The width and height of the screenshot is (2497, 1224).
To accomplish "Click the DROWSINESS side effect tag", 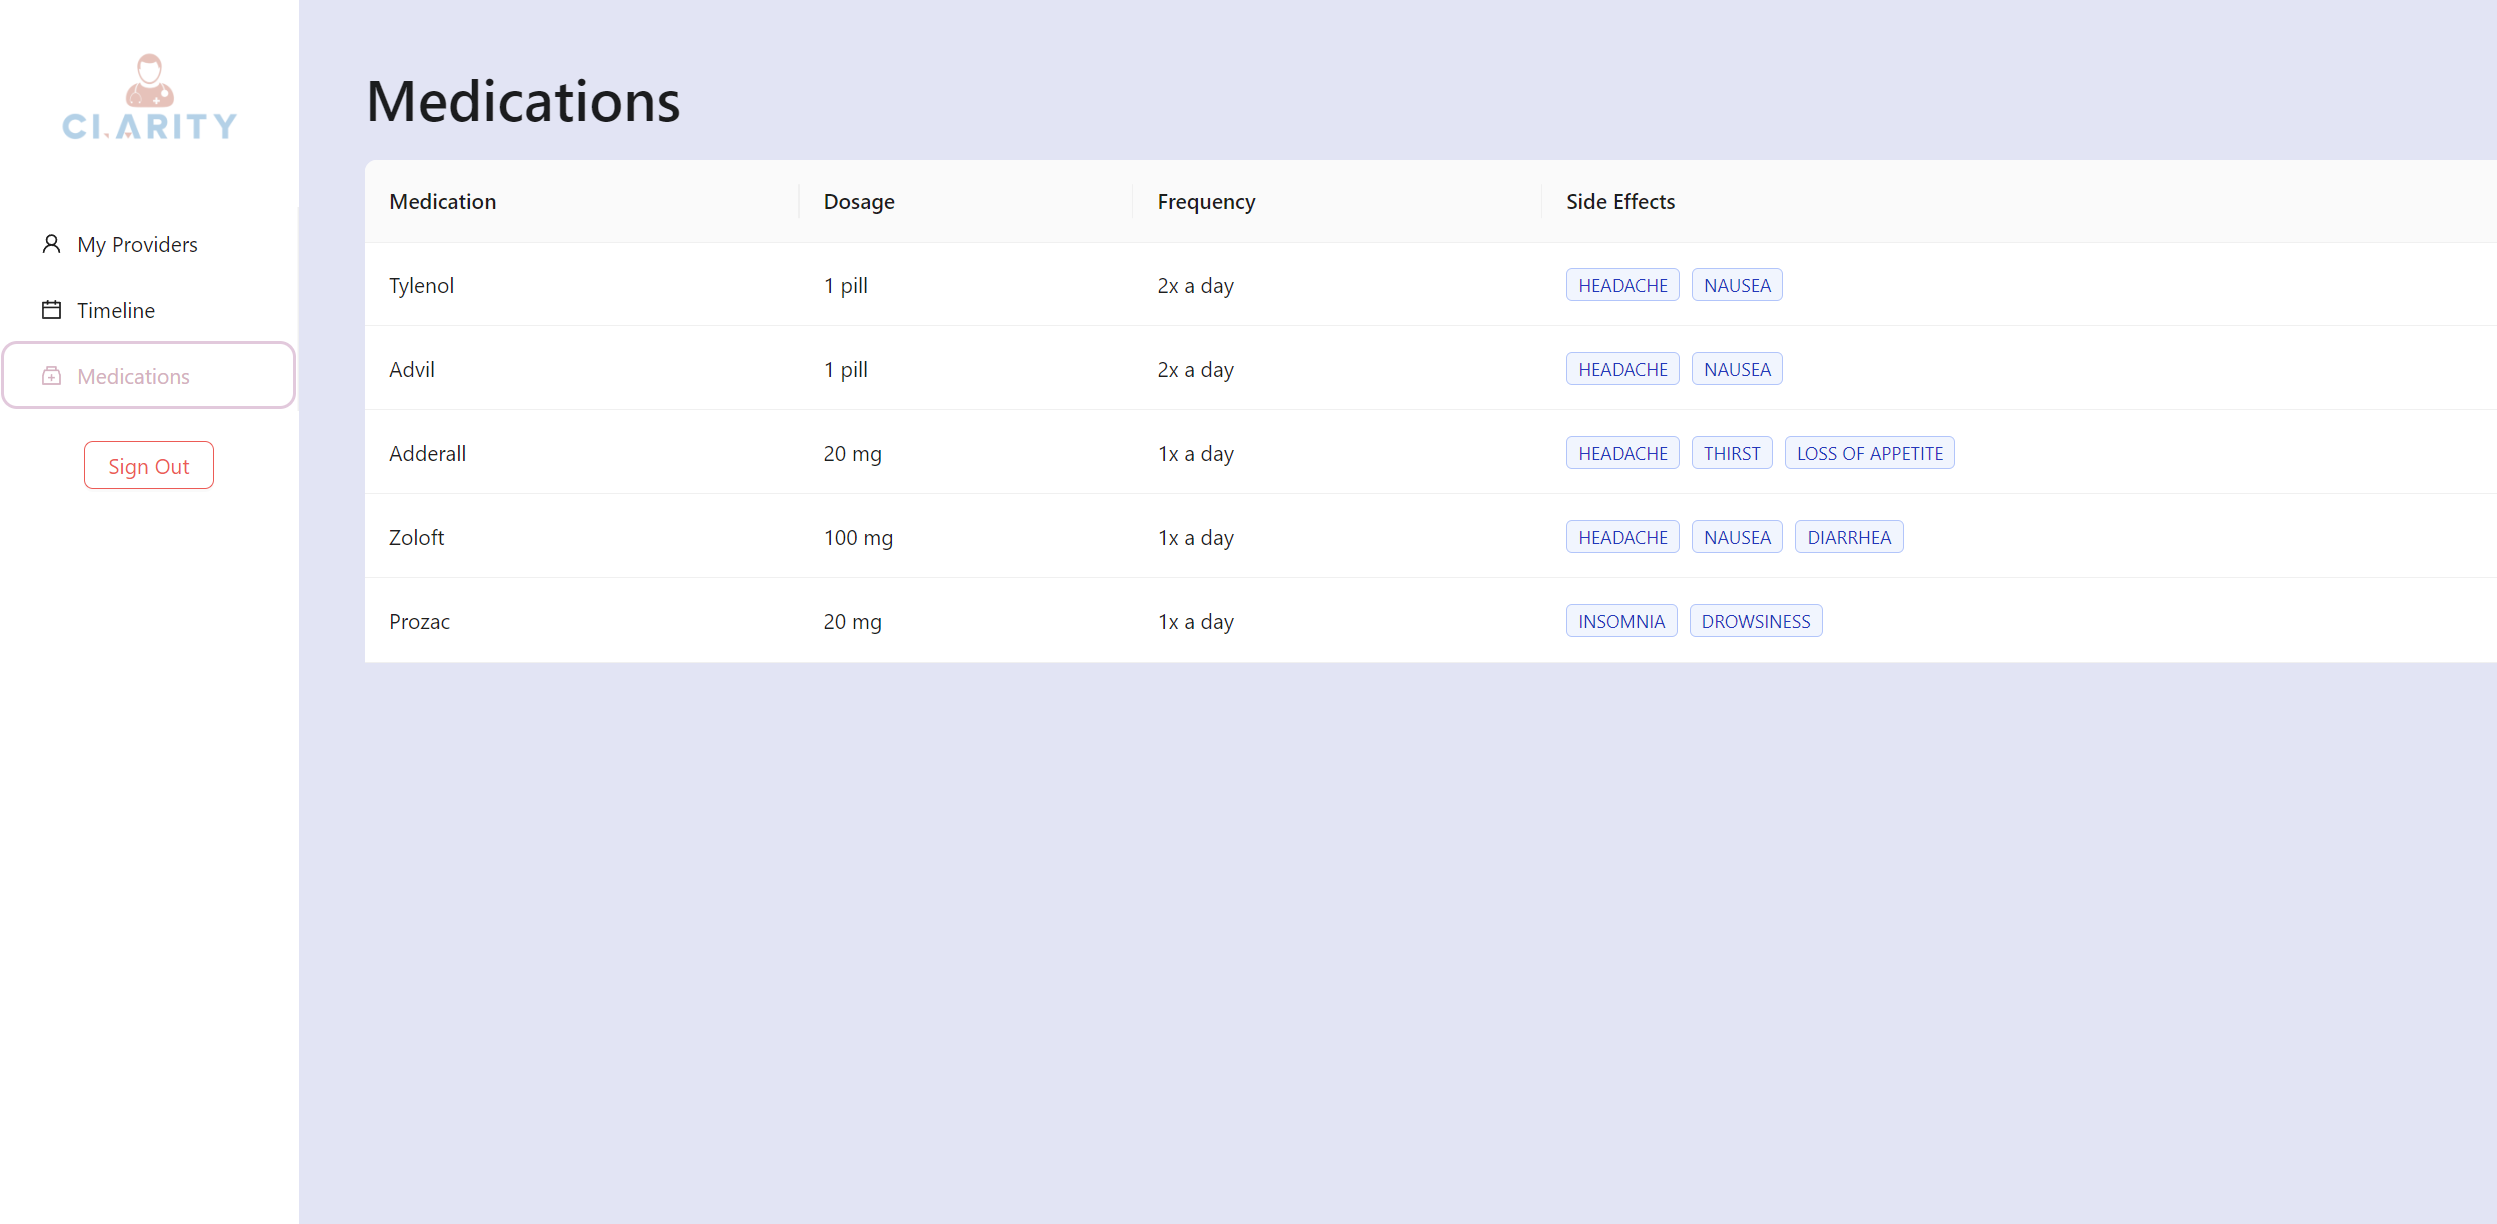I will point(1755,622).
